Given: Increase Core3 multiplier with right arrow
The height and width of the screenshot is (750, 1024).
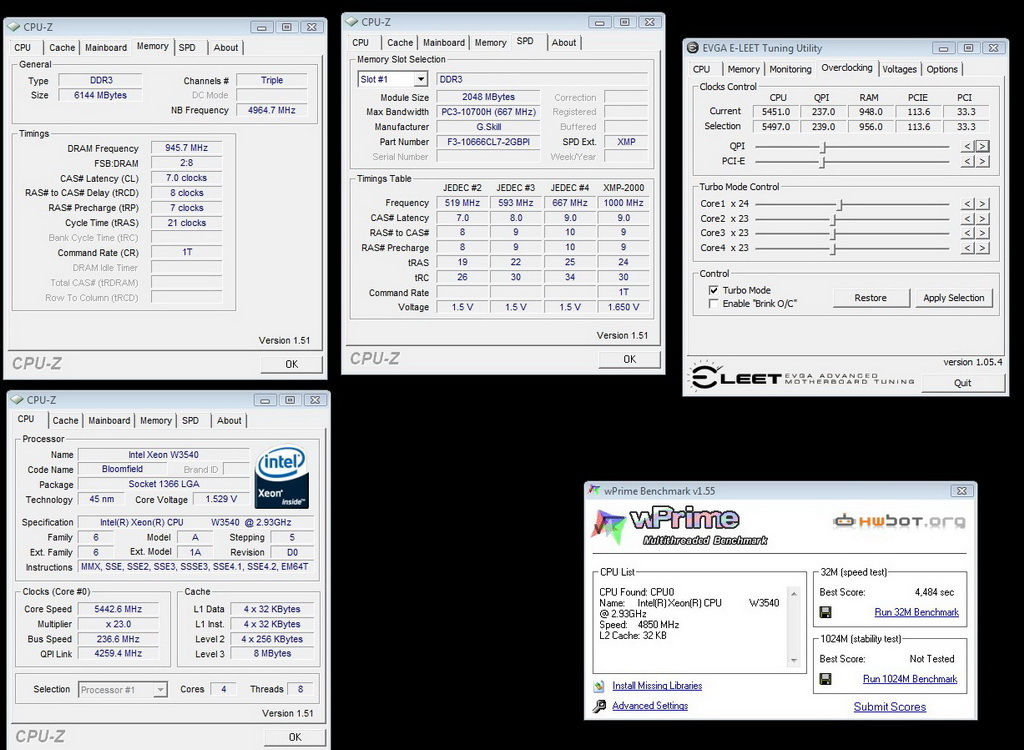Looking at the screenshot, I should 982,233.
